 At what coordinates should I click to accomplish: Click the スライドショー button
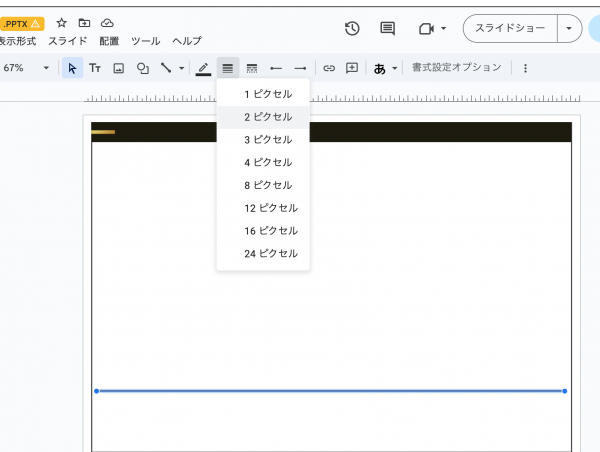510,29
